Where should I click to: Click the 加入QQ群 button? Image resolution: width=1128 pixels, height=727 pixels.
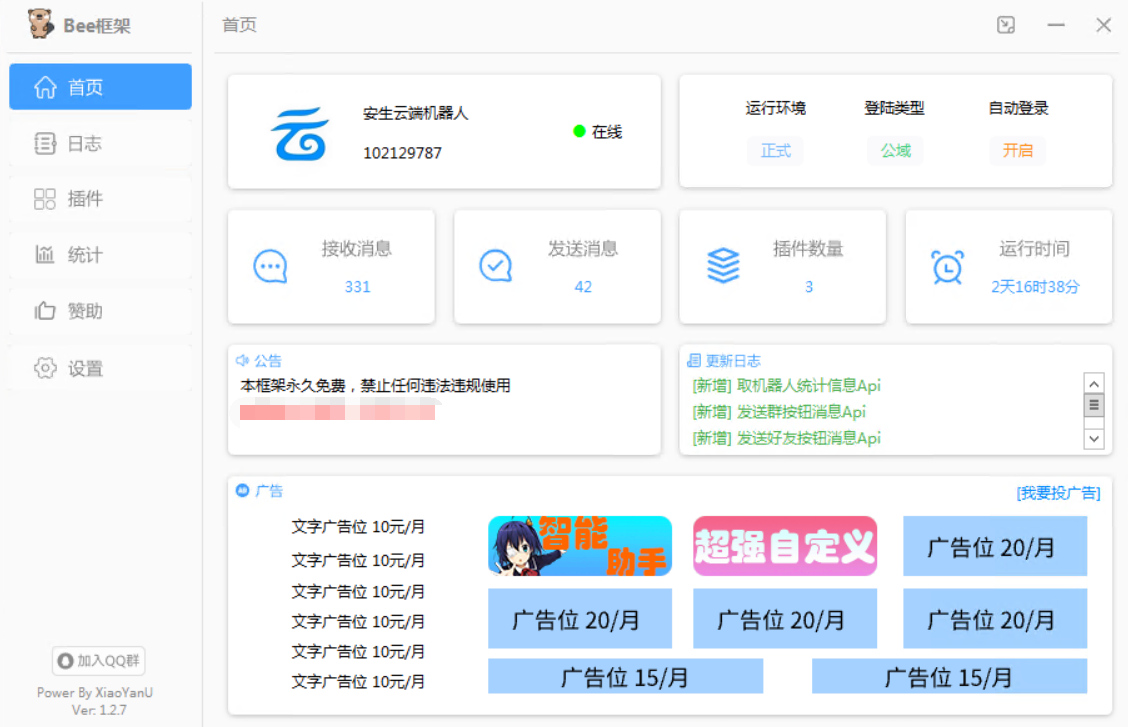pyautogui.click(x=100, y=661)
